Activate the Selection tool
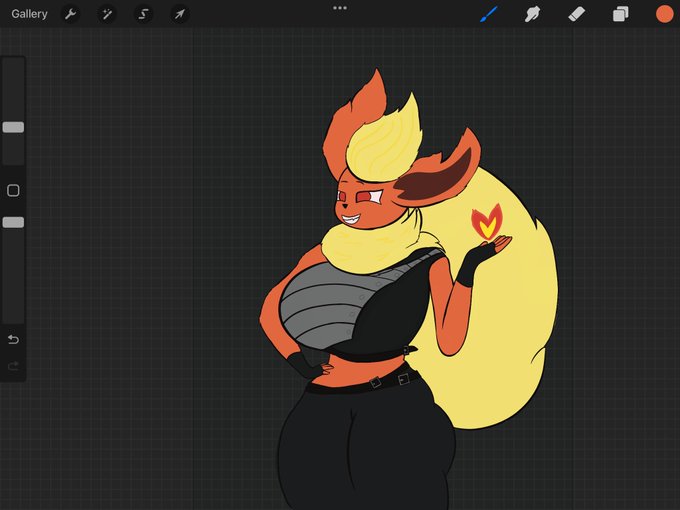This screenshot has width=680, height=510. point(143,14)
